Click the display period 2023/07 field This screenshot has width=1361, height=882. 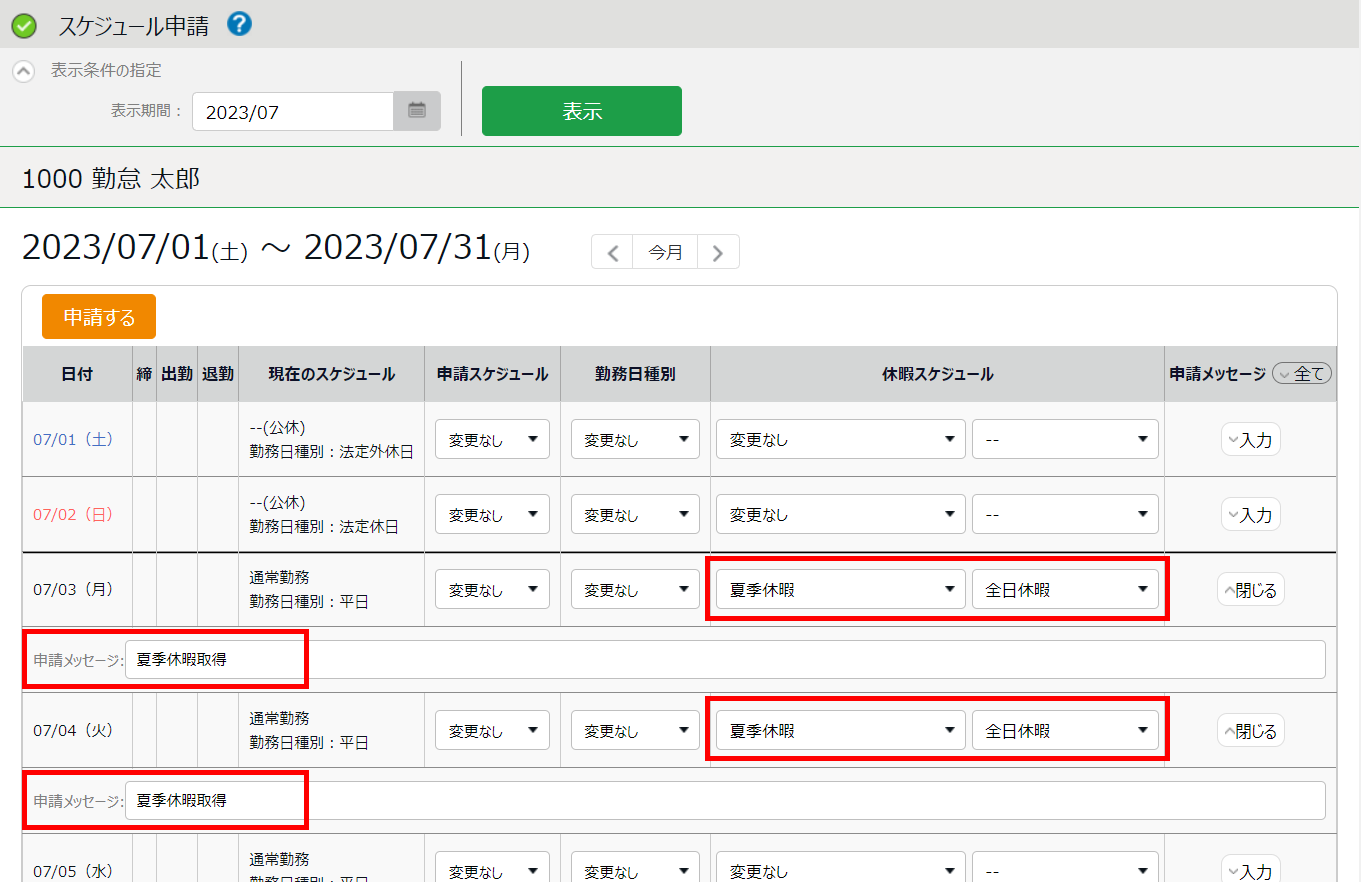pos(293,112)
